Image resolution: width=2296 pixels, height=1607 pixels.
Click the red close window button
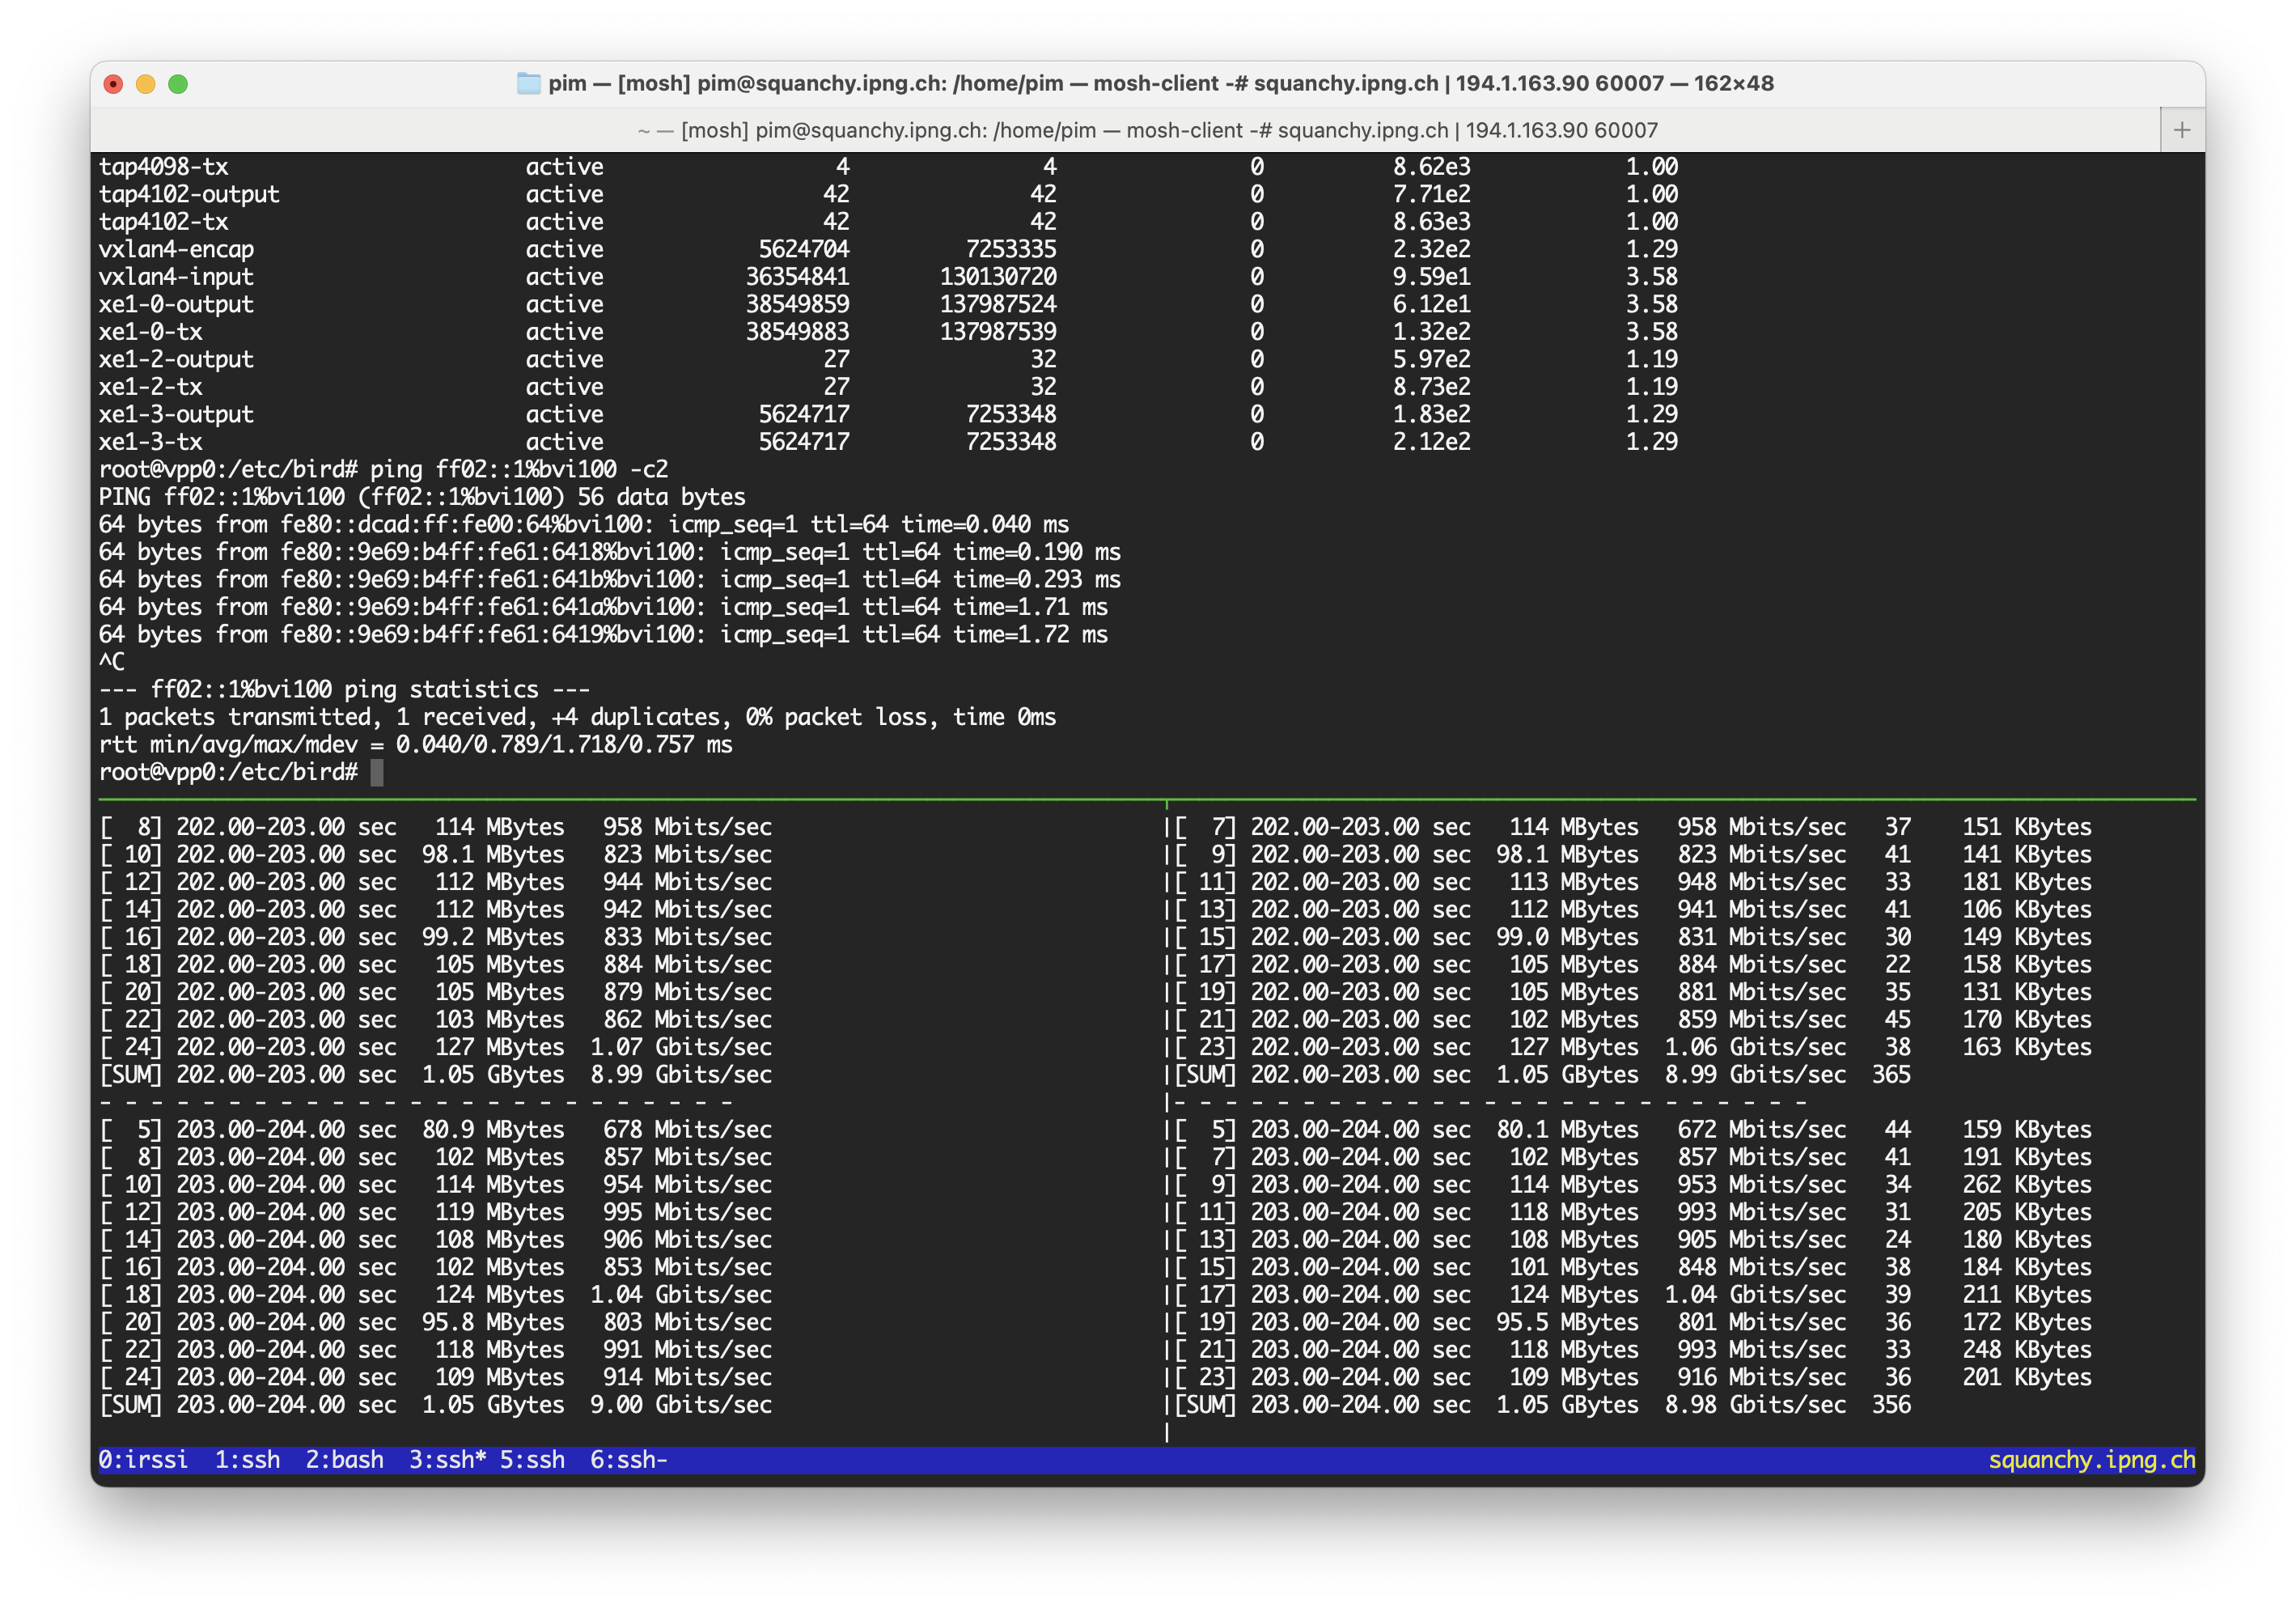pos(114,84)
